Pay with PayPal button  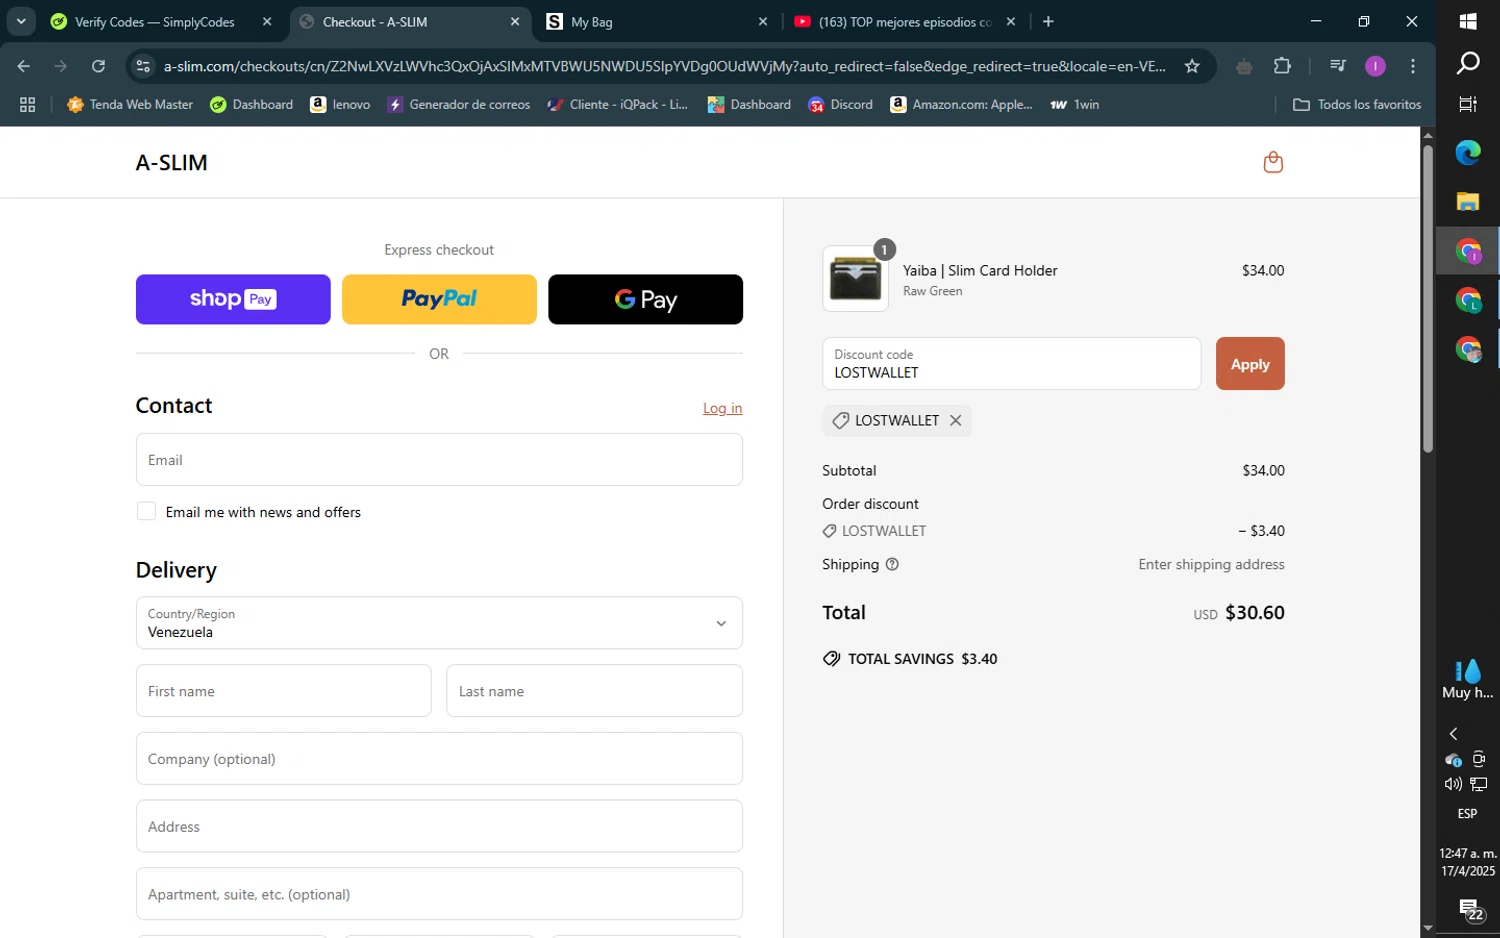tap(439, 299)
